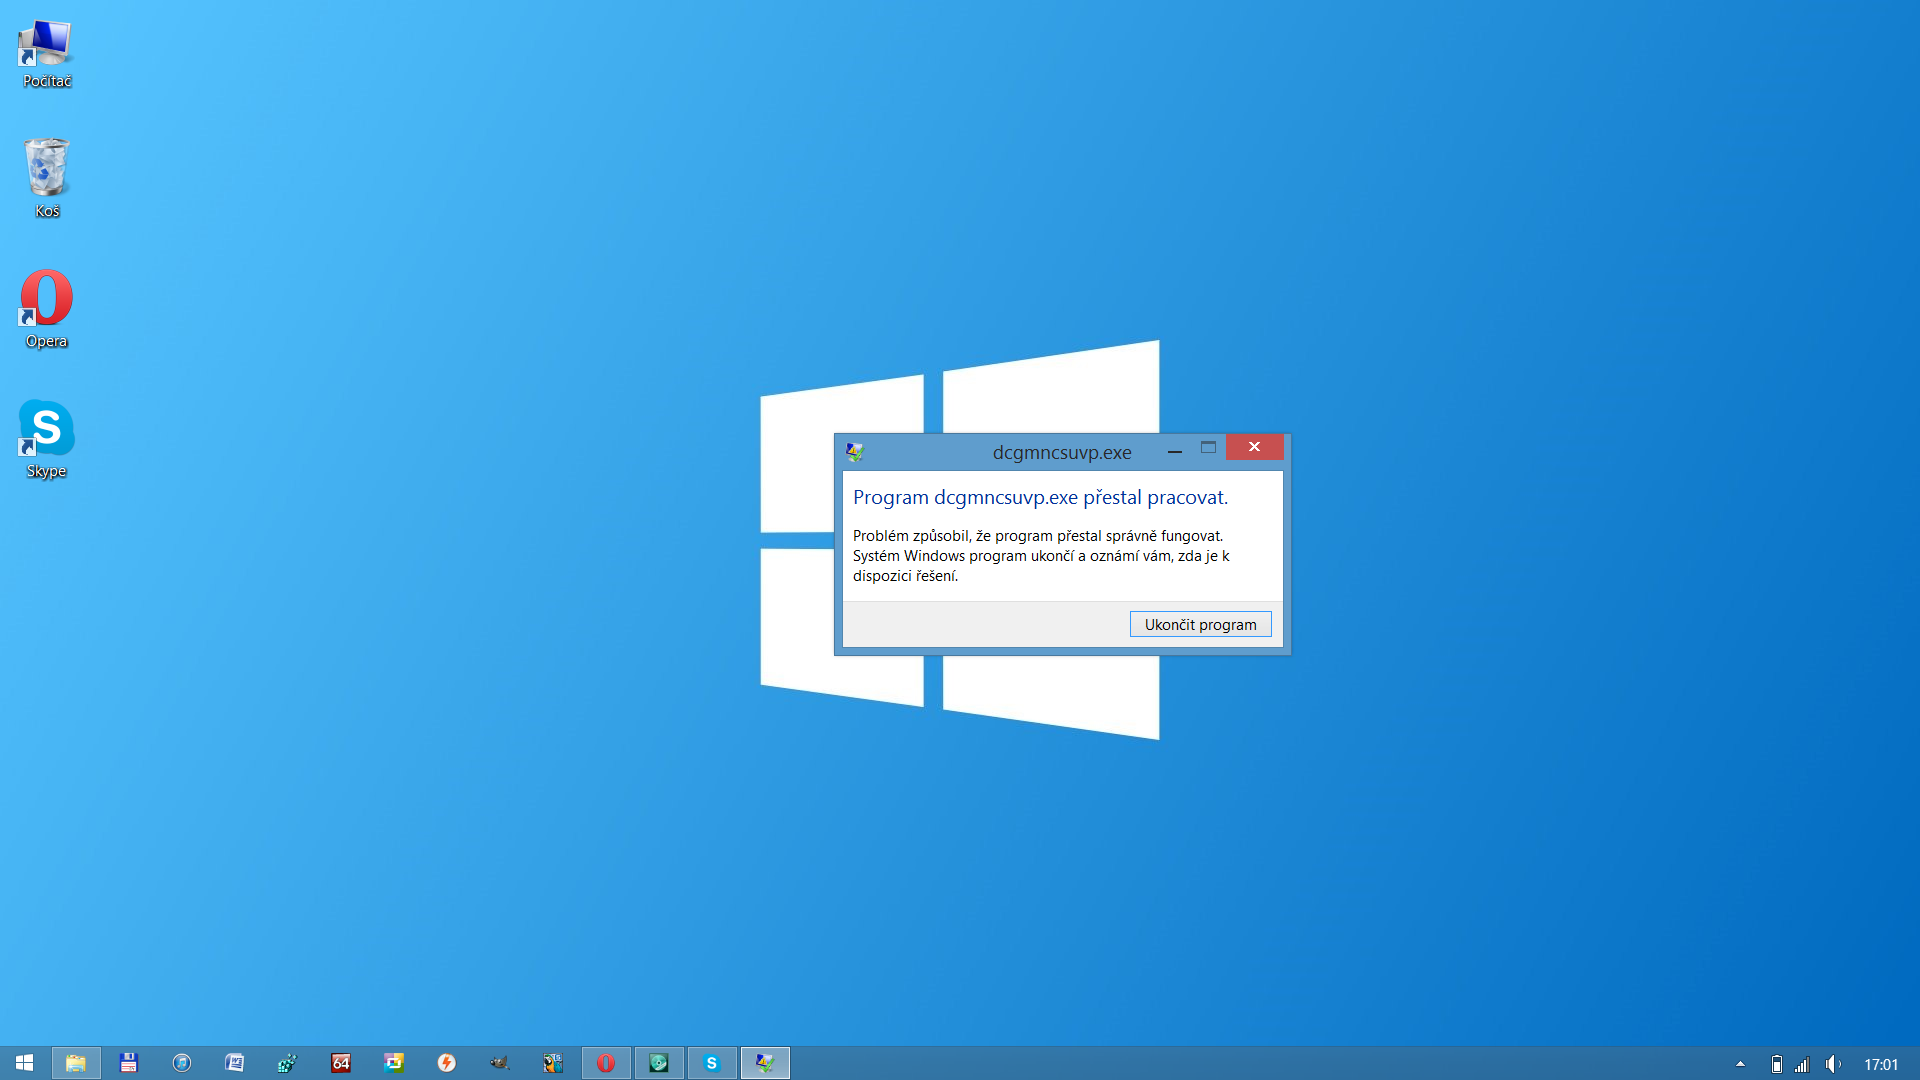Close the dcgmncsuvp.exe error dialog
Viewport: 1920px width, 1080px height.
click(1254, 447)
